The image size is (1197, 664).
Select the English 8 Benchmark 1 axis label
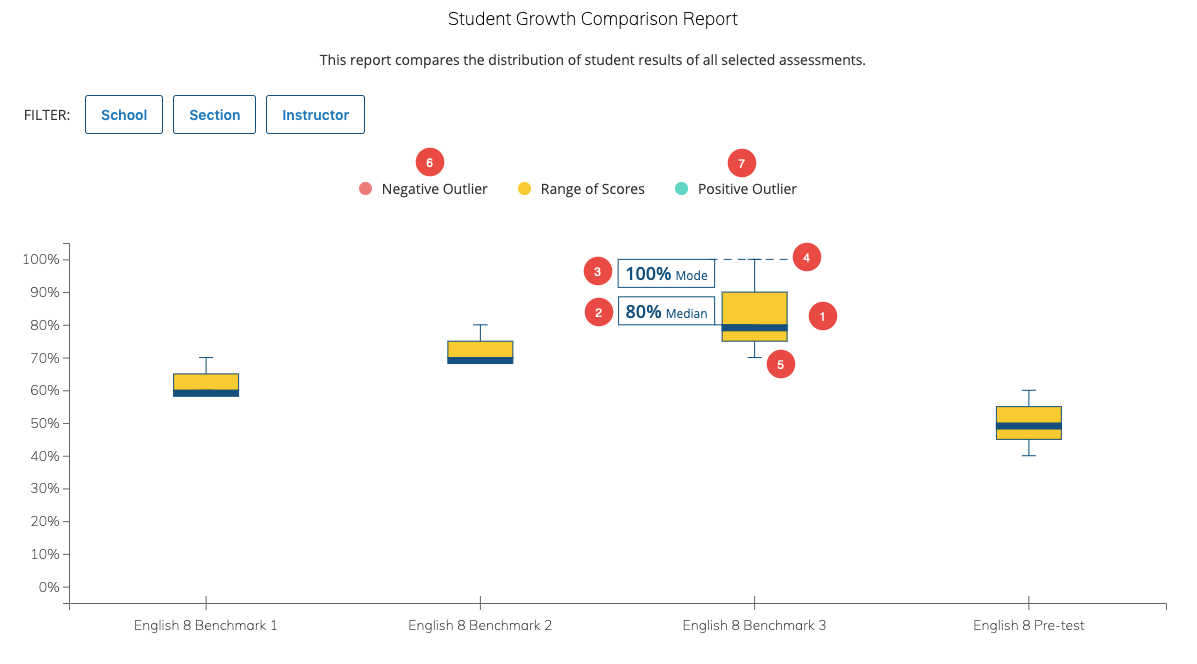(205, 624)
